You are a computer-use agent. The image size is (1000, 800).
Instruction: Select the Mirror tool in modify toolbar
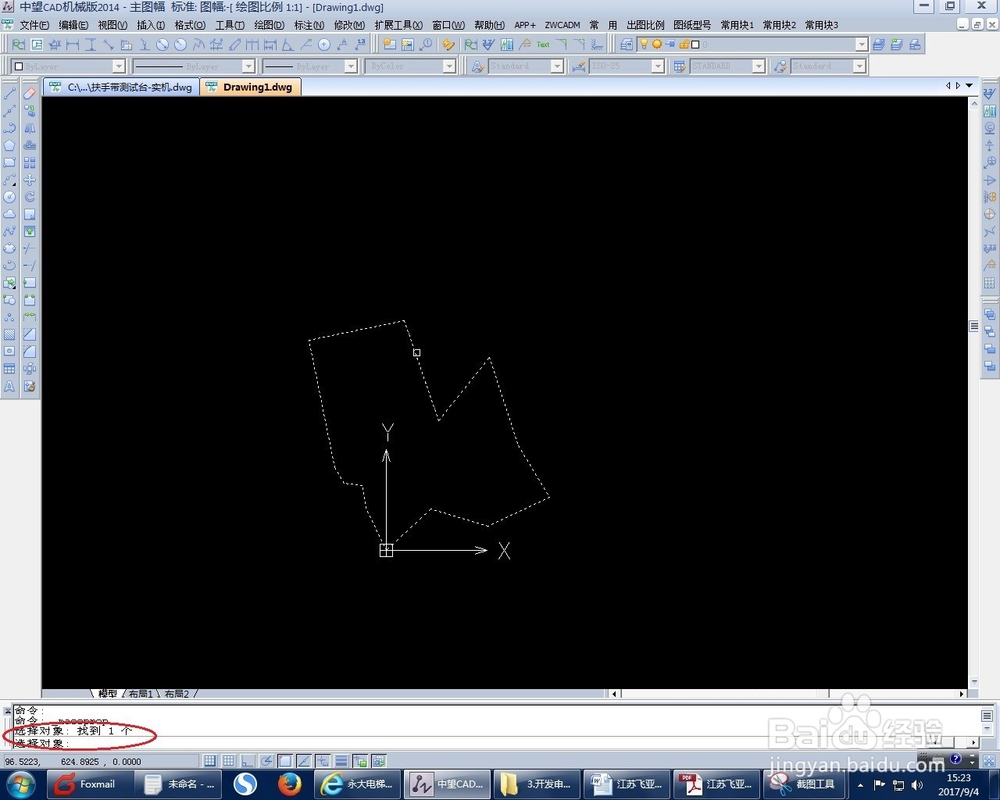tap(29, 128)
